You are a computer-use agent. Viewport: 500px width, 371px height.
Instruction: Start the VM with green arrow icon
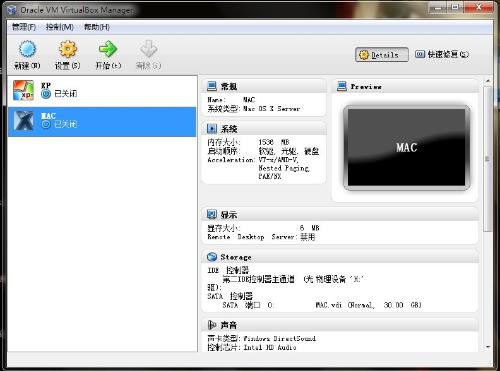pos(108,49)
